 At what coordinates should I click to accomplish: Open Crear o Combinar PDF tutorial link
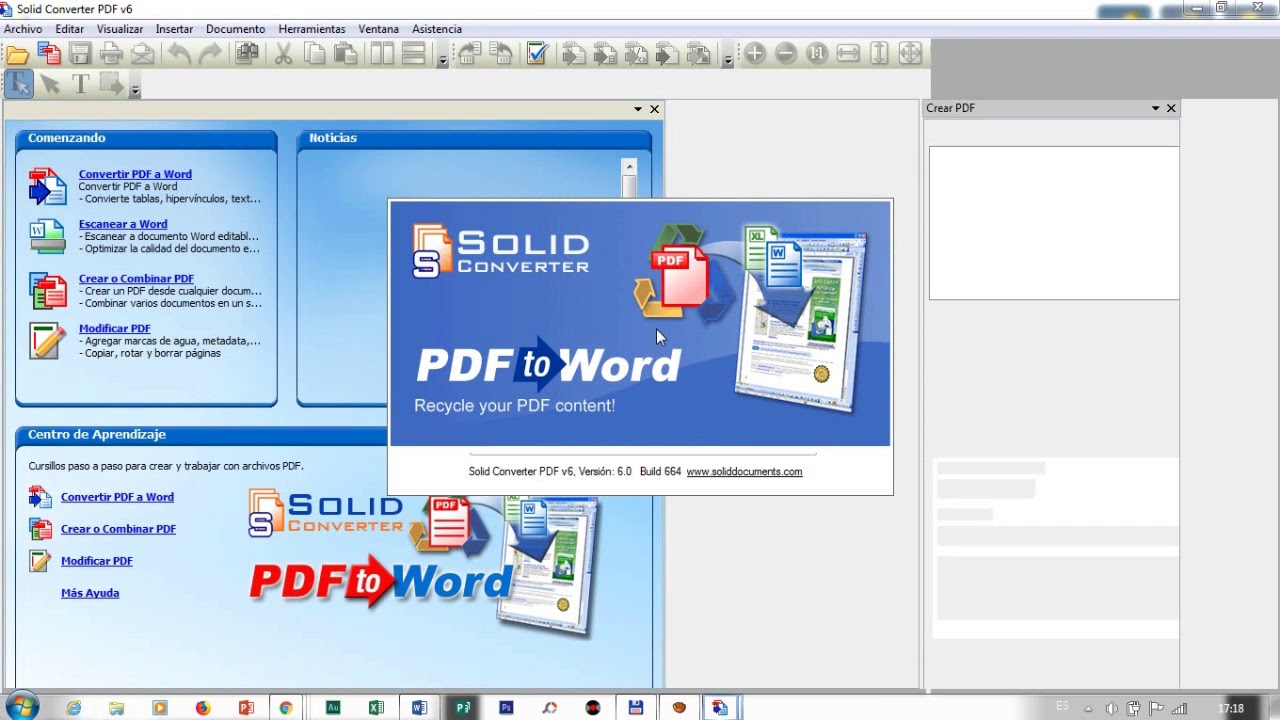tap(118, 529)
